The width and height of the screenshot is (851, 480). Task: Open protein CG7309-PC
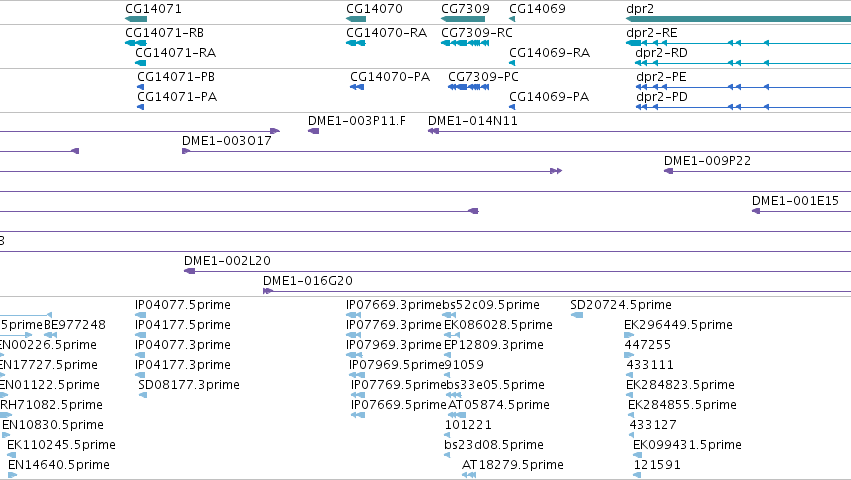483,77
